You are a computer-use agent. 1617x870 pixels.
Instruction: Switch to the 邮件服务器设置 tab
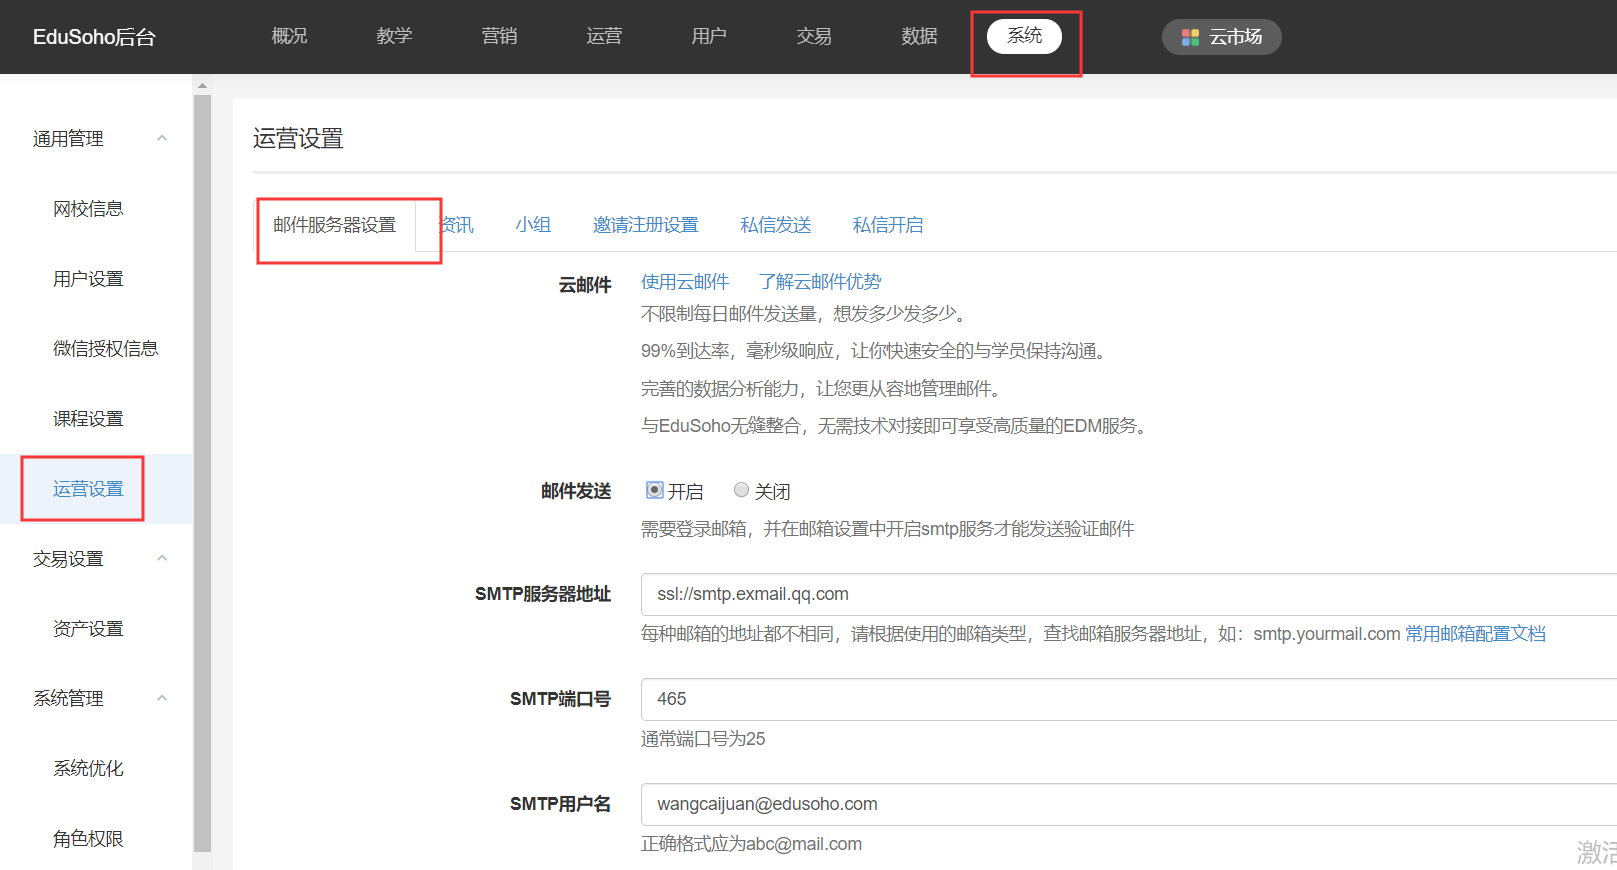[335, 225]
